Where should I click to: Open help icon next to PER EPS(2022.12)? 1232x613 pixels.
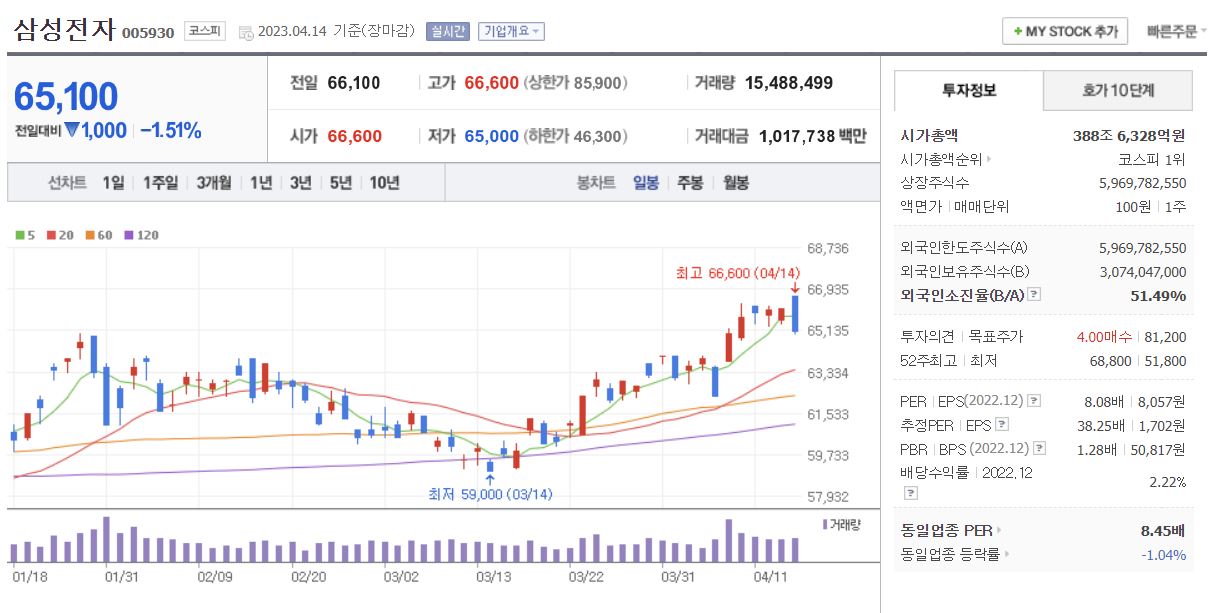tap(1034, 401)
